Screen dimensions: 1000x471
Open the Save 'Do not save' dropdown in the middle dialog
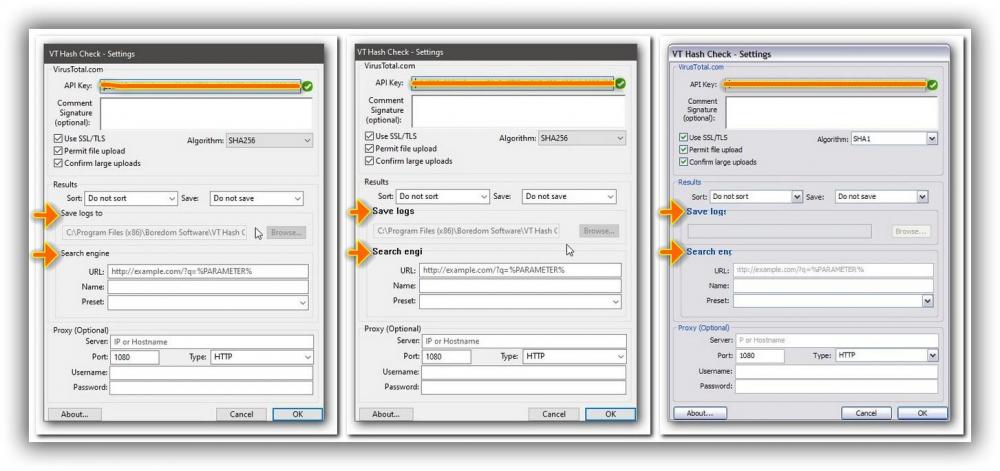pyautogui.click(x=568, y=196)
